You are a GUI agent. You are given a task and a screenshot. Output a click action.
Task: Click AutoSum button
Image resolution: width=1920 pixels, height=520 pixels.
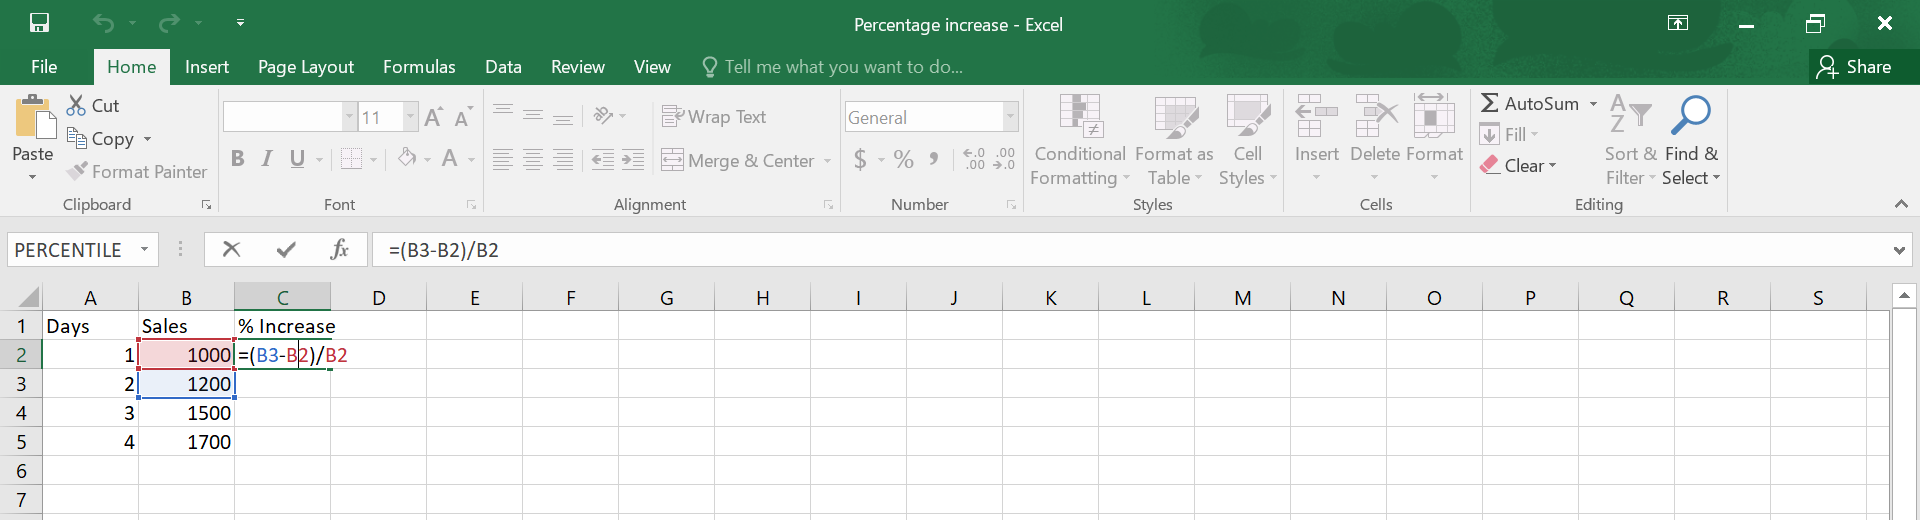click(1530, 103)
